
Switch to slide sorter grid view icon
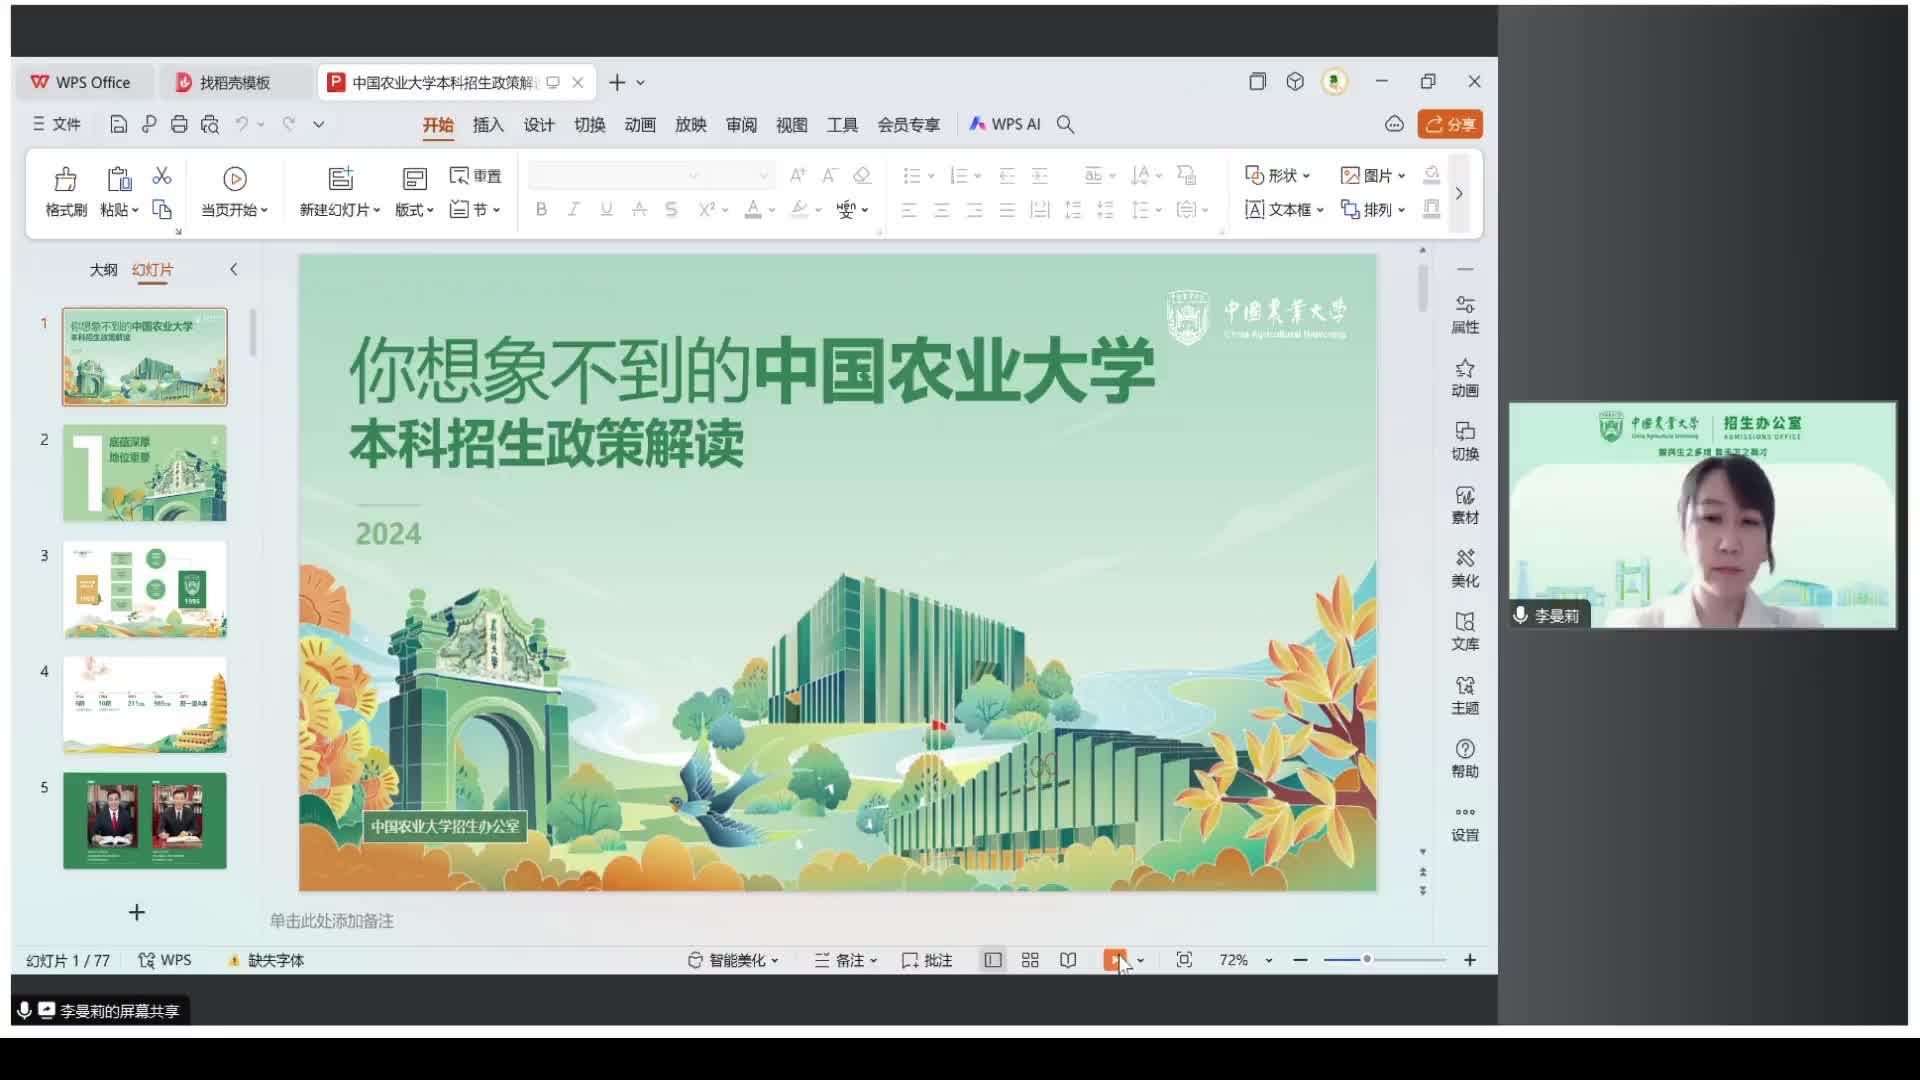(x=1030, y=960)
